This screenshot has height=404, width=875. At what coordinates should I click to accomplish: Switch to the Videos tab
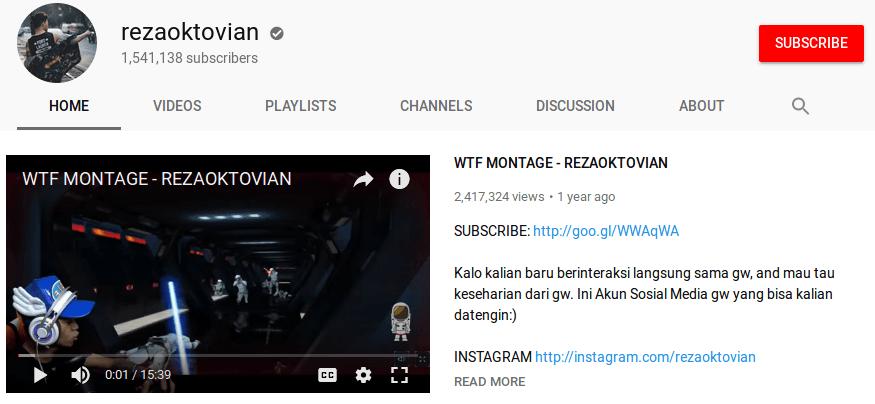pyautogui.click(x=177, y=106)
